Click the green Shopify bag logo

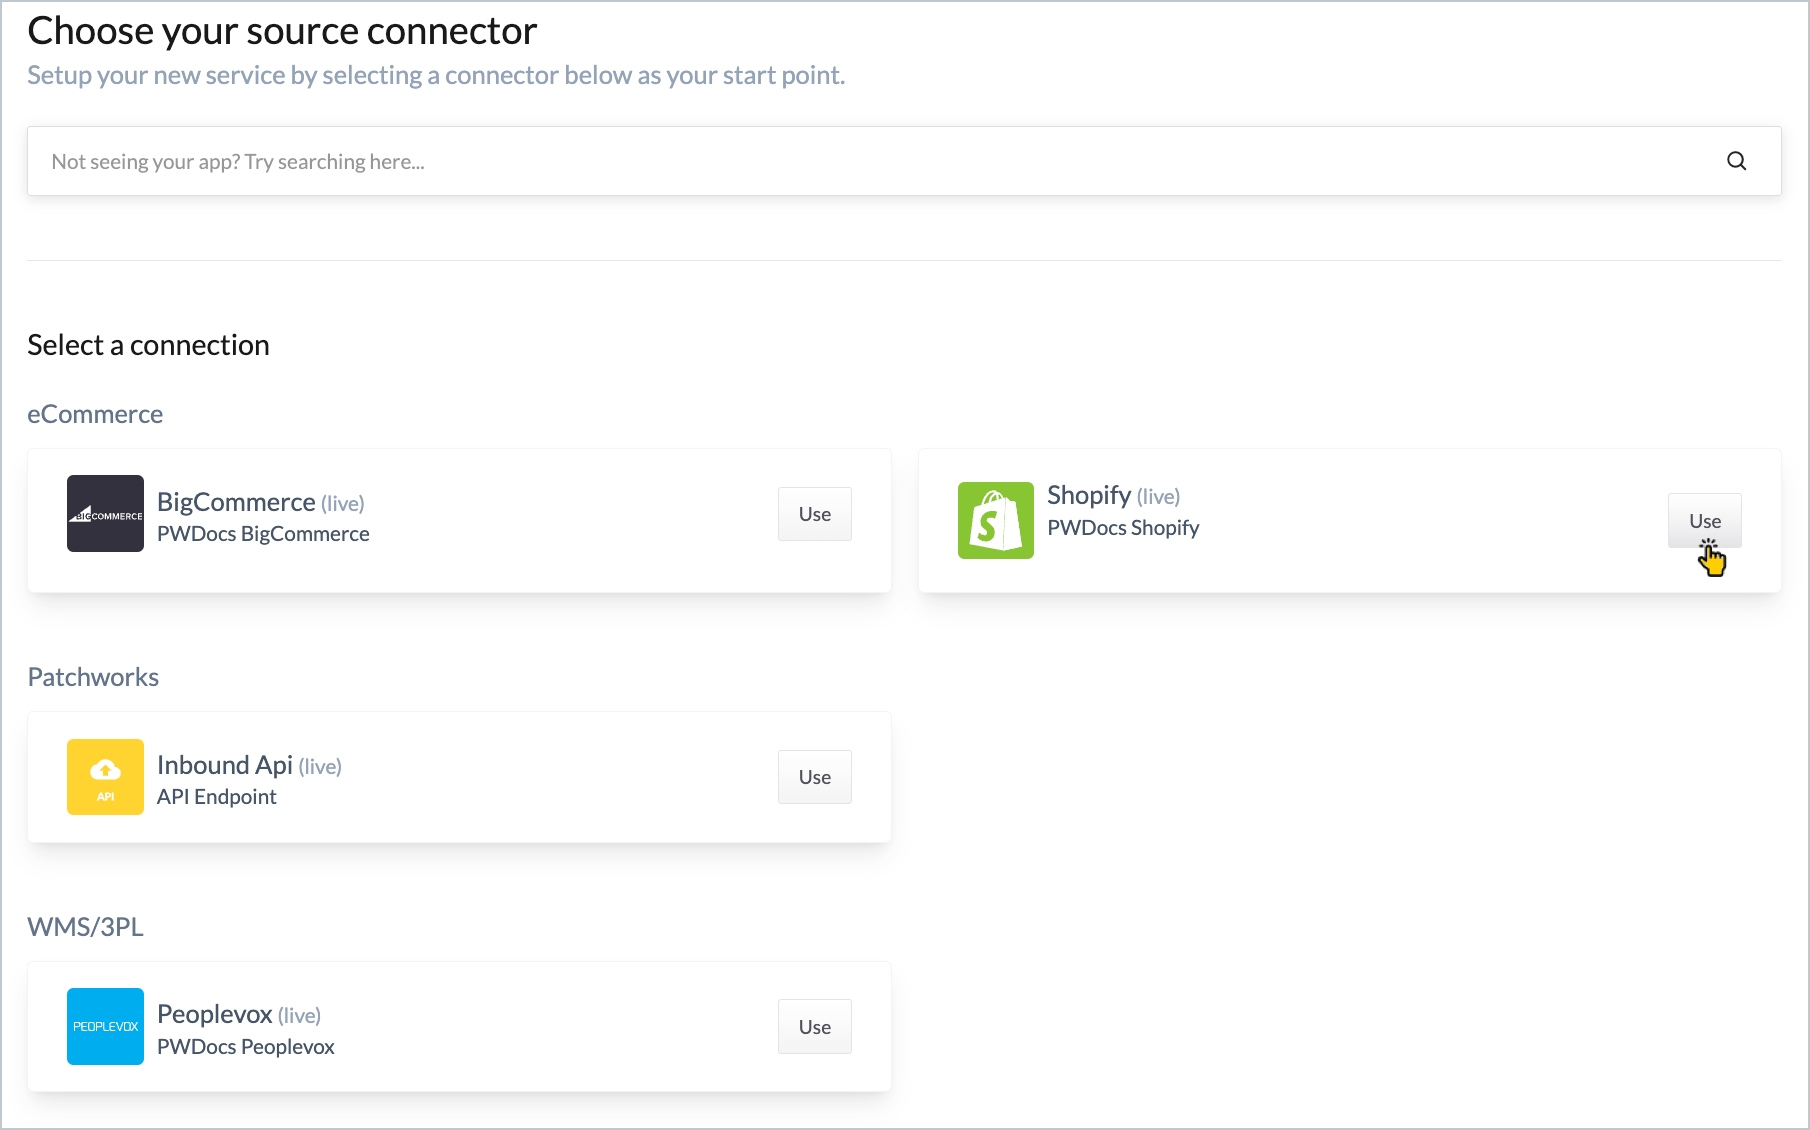(995, 520)
